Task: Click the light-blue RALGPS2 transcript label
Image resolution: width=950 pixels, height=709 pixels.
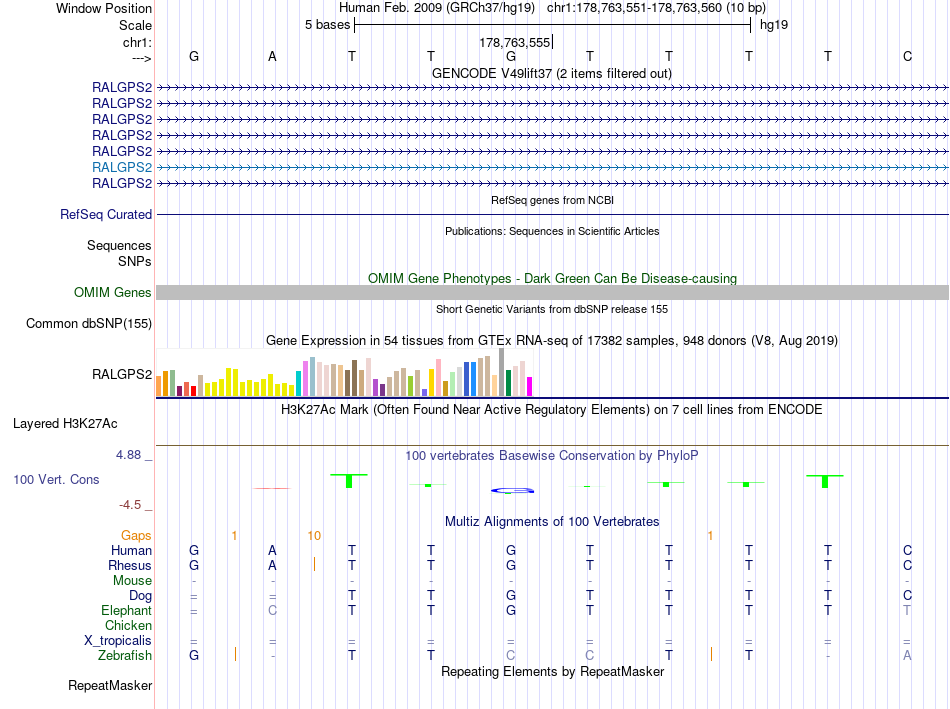Action: 122,167
